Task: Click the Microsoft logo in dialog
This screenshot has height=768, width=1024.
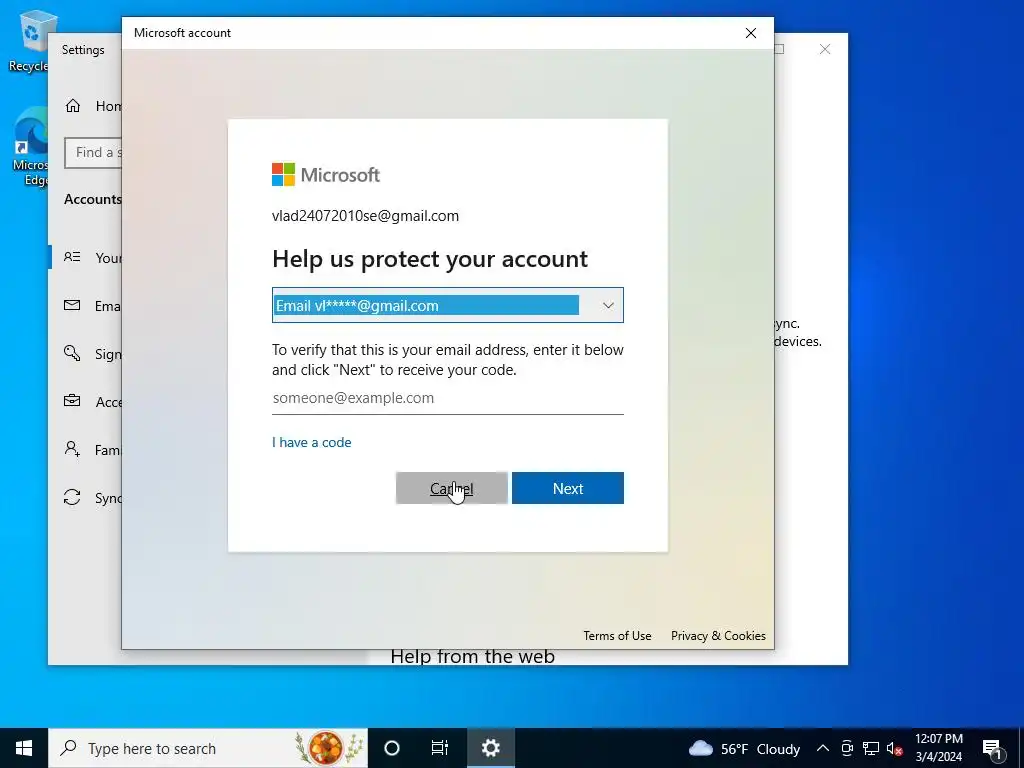Action: 325,174
